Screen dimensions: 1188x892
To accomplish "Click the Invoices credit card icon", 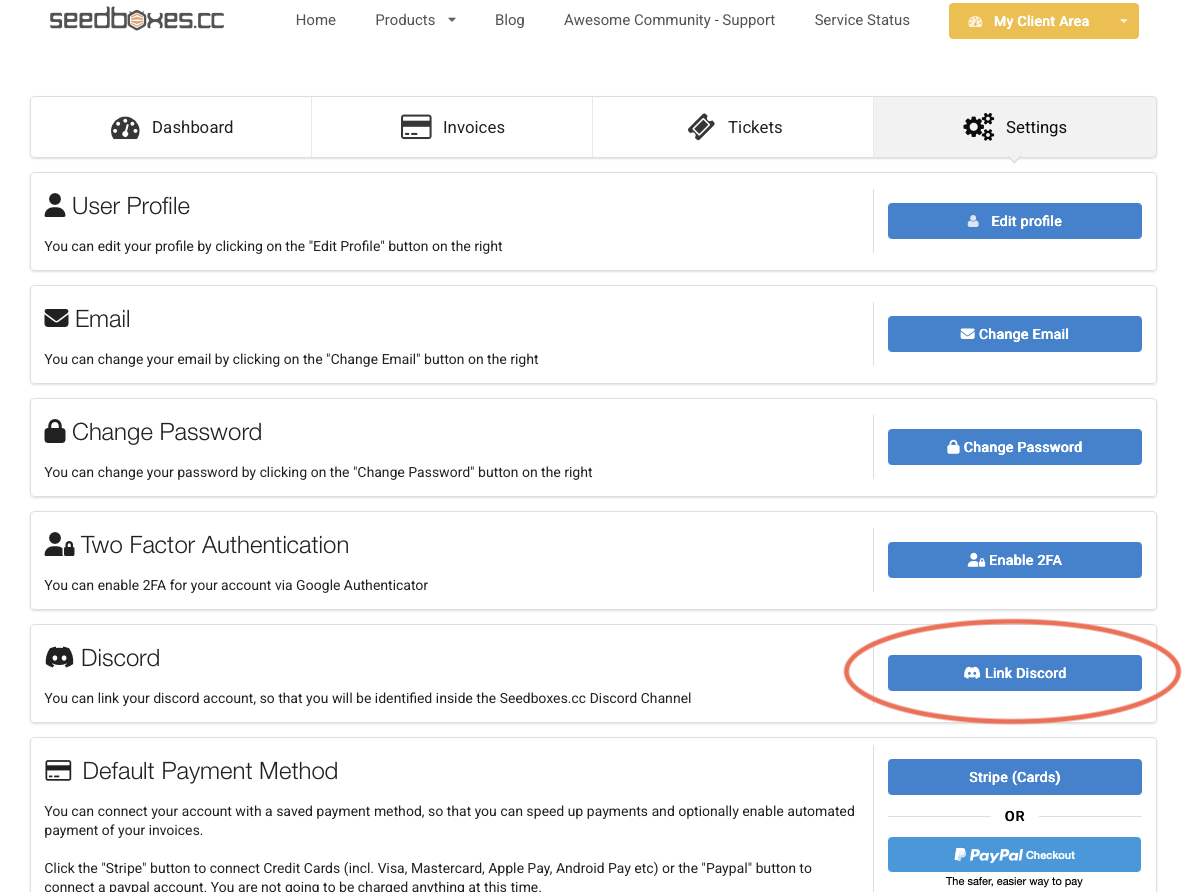I will (x=415, y=128).
